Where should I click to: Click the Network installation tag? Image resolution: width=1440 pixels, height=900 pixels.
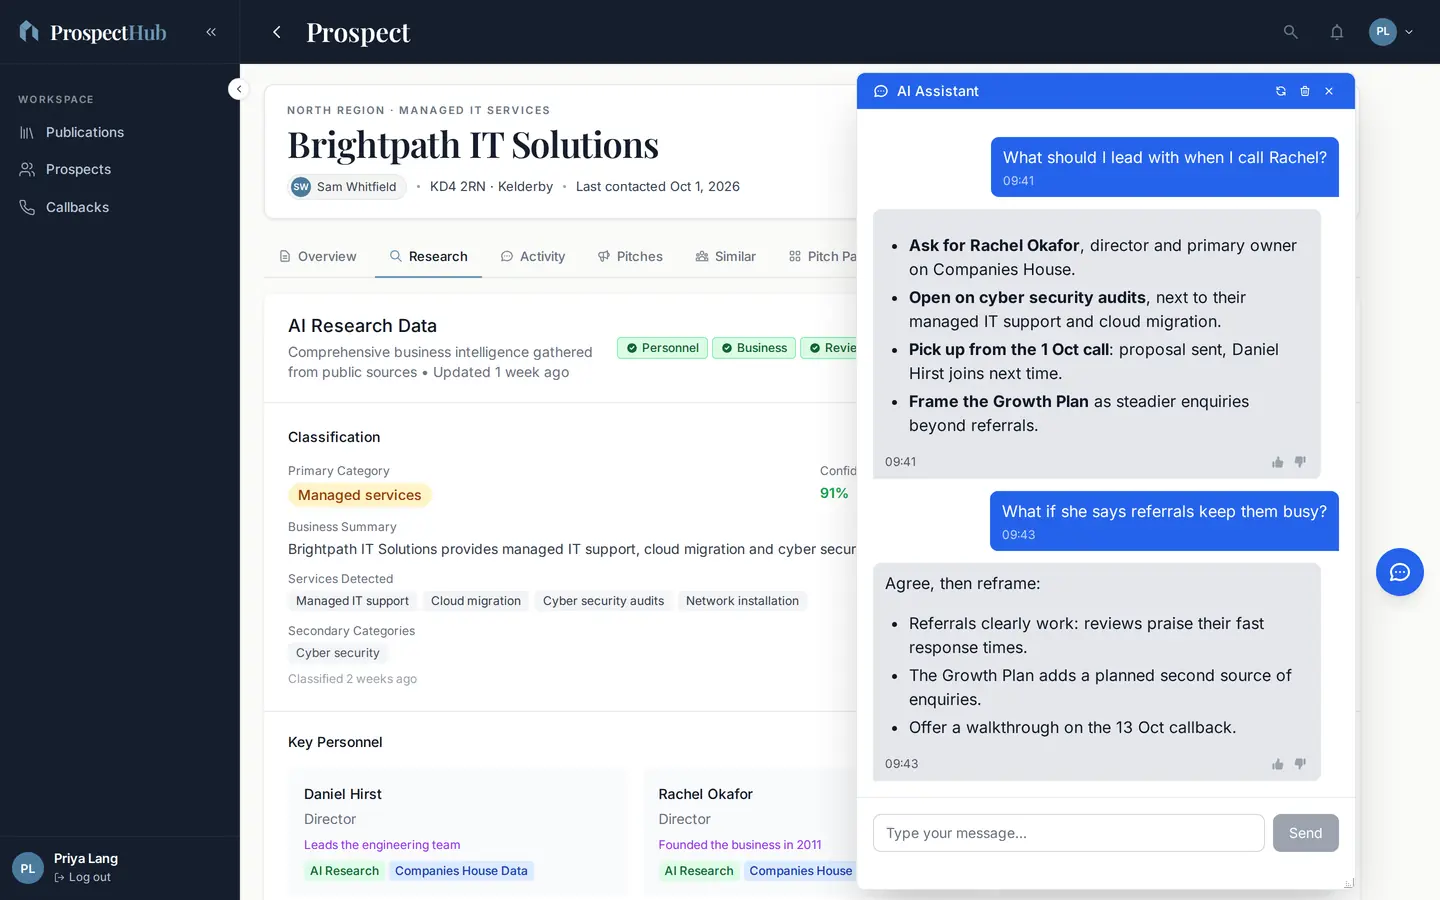click(742, 601)
